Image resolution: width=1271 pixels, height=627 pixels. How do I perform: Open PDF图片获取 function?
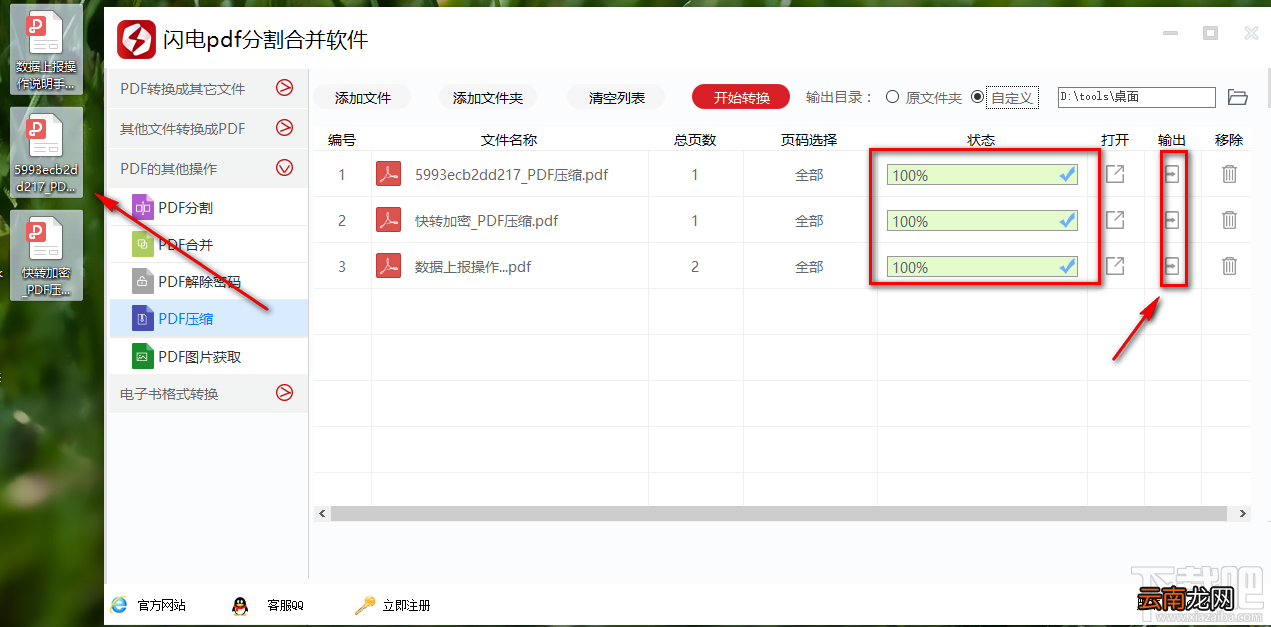[x=208, y=357]
